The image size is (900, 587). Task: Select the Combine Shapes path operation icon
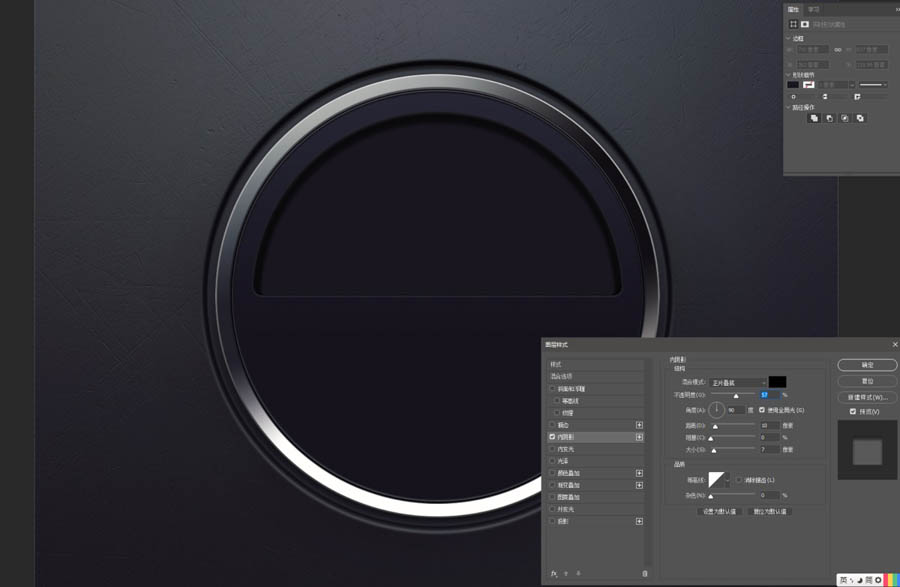tap(814, 118)
